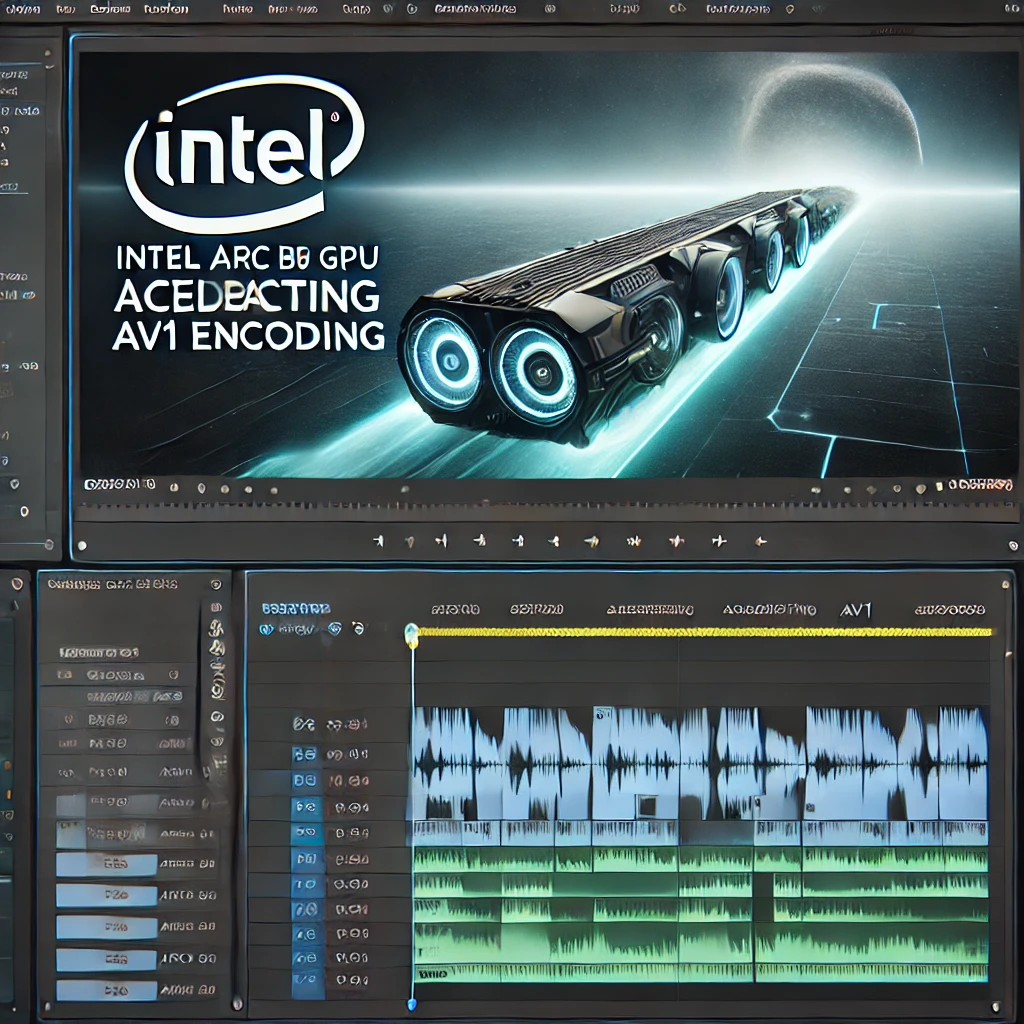Click the white dot in preview panel's bottom-left corner
This screenshot has height=1024, width=1024.
click(82, 545)
